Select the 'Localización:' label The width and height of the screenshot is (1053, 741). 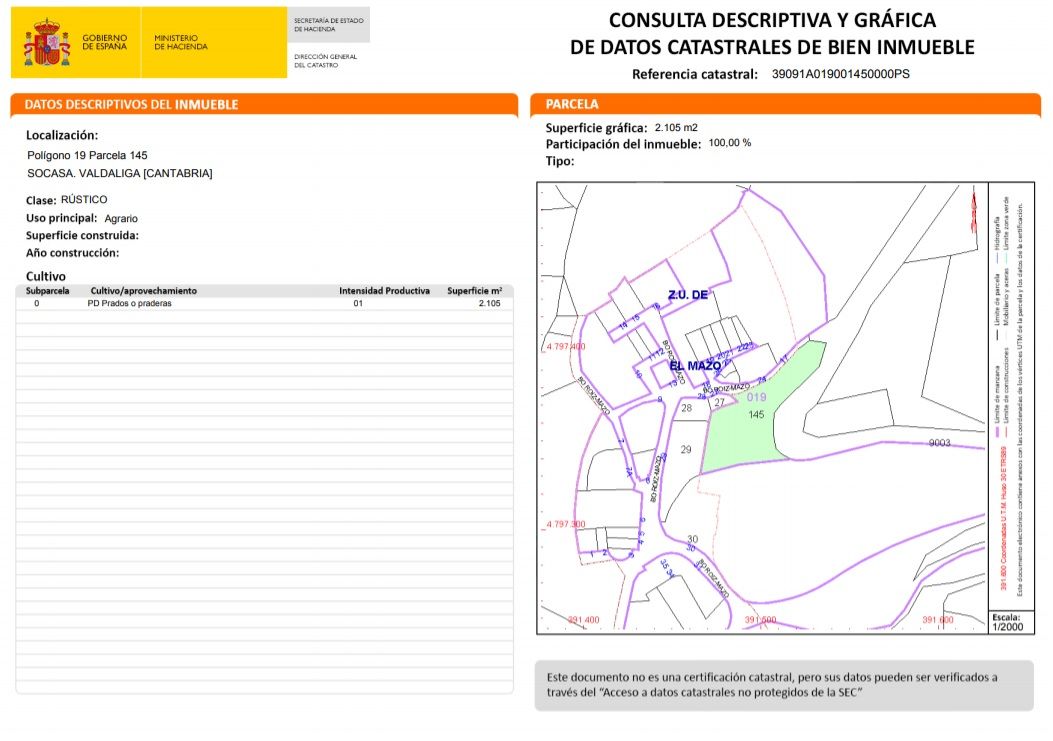[x=62, y=135]
